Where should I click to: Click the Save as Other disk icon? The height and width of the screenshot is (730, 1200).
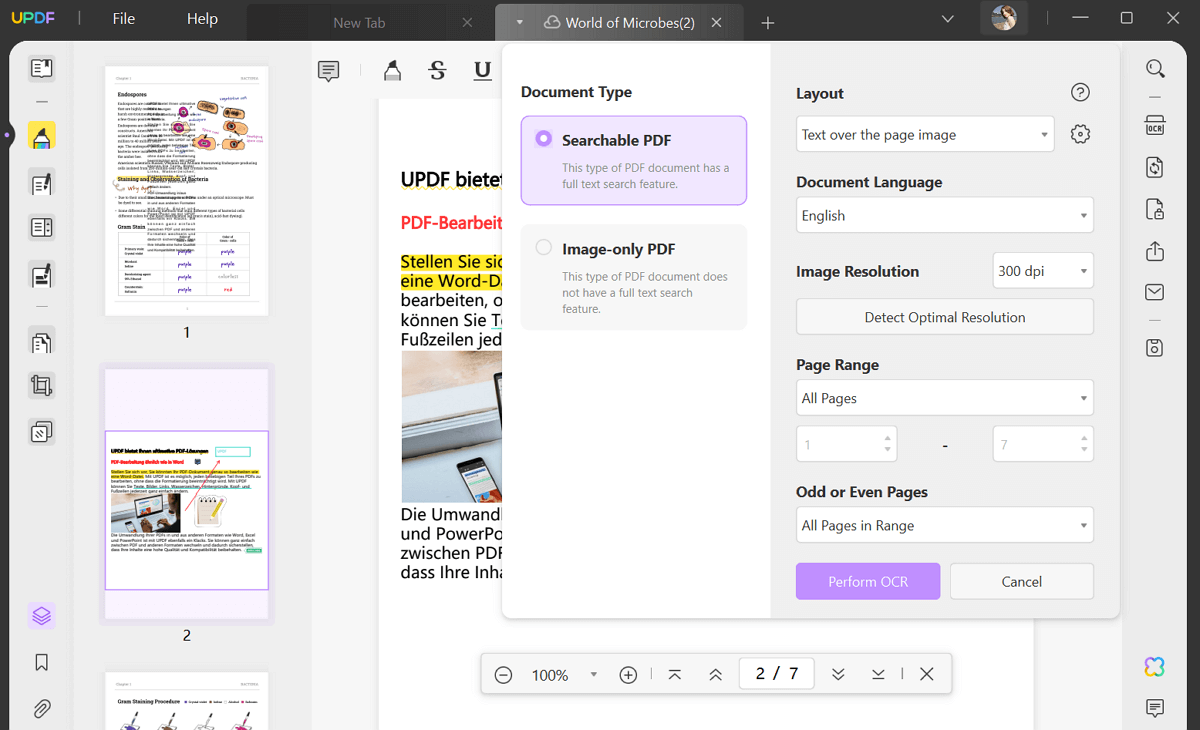pos(1155,347)
